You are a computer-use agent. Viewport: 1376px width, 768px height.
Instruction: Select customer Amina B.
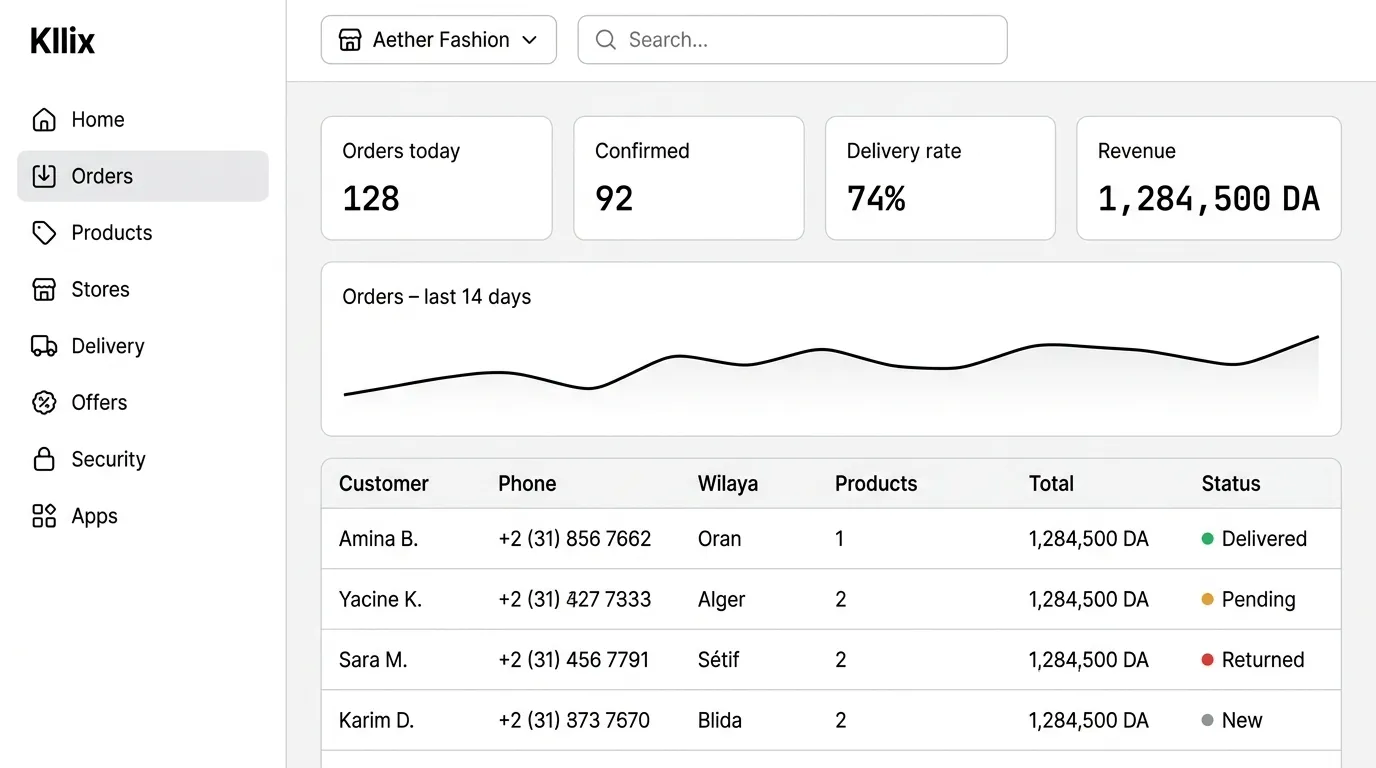pos(379,539)
